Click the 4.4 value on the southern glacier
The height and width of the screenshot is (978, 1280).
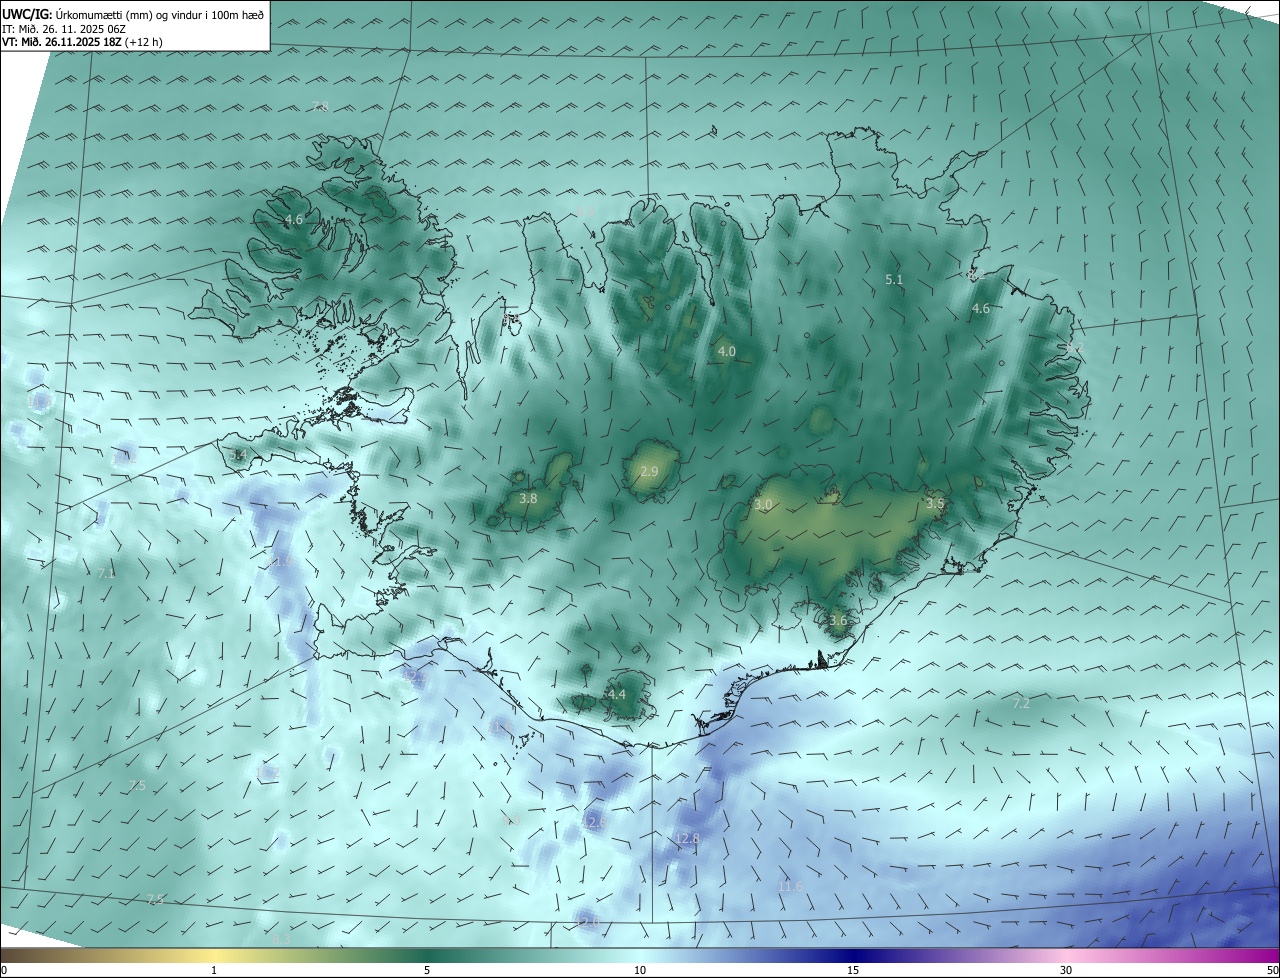617,695
